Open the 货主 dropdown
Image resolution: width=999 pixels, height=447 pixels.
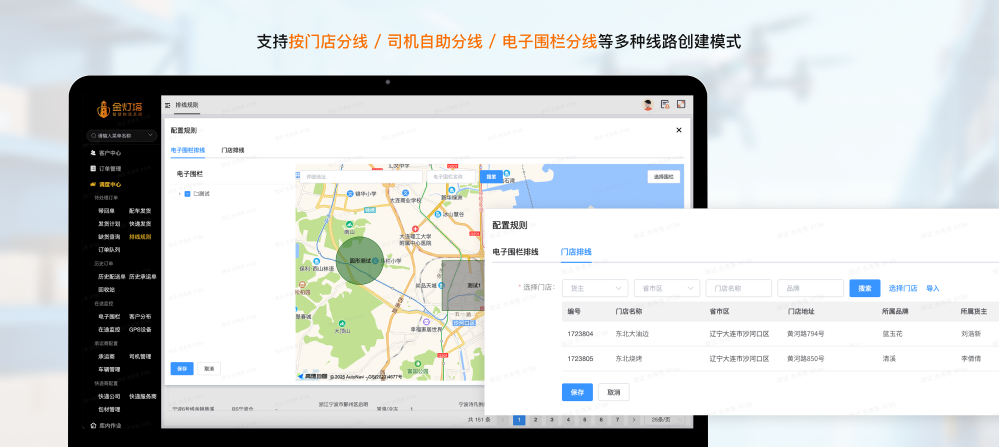coord(588,288)
